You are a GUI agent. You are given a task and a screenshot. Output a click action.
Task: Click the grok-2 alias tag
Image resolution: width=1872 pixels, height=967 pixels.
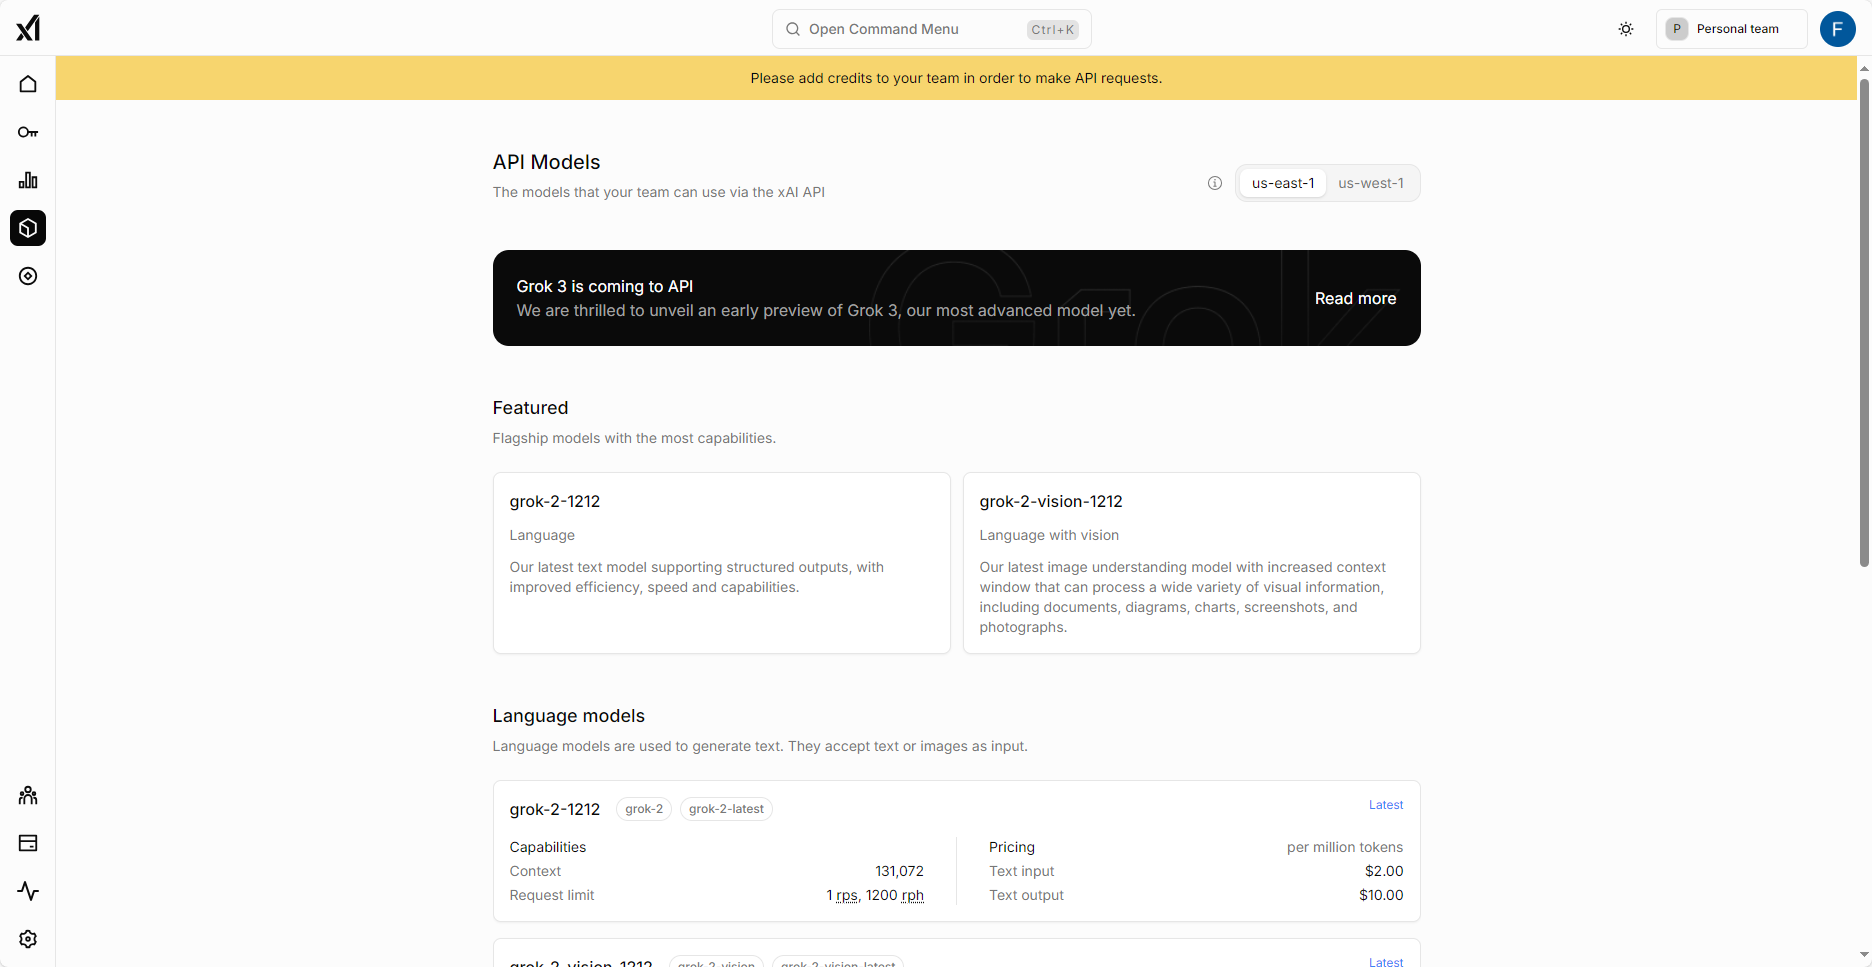pyautogui.click(x=644, y=809)
